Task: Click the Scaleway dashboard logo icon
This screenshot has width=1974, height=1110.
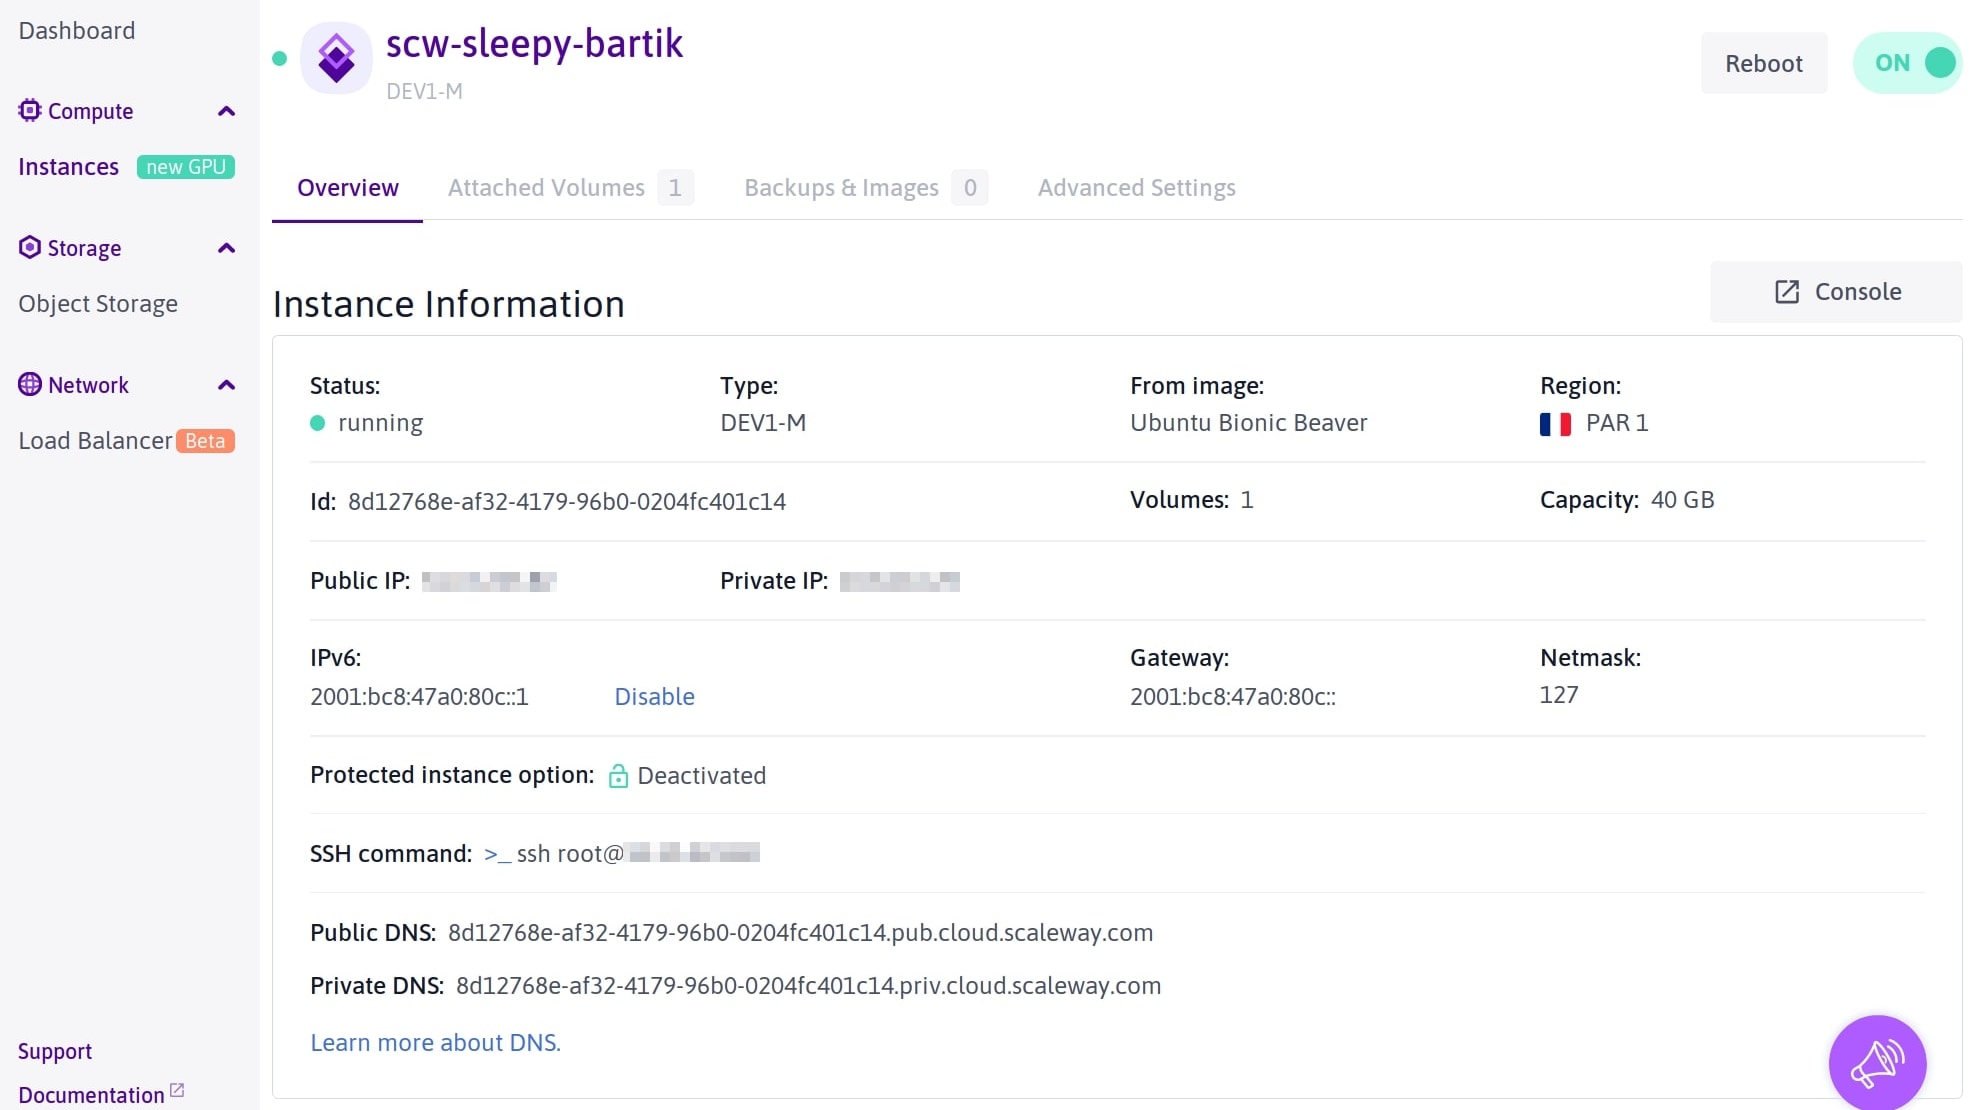Action: coord(338,58)
